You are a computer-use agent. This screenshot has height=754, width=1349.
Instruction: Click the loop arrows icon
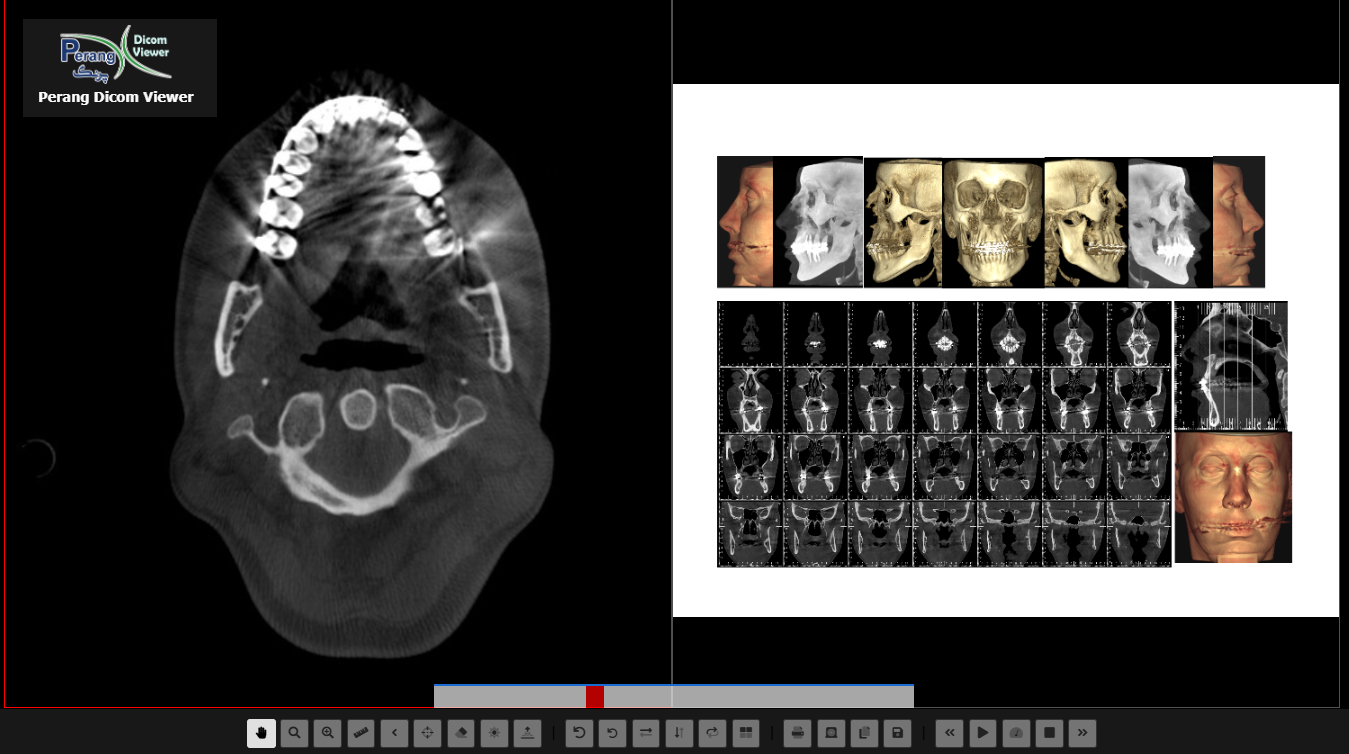click(x=712, y=733)
